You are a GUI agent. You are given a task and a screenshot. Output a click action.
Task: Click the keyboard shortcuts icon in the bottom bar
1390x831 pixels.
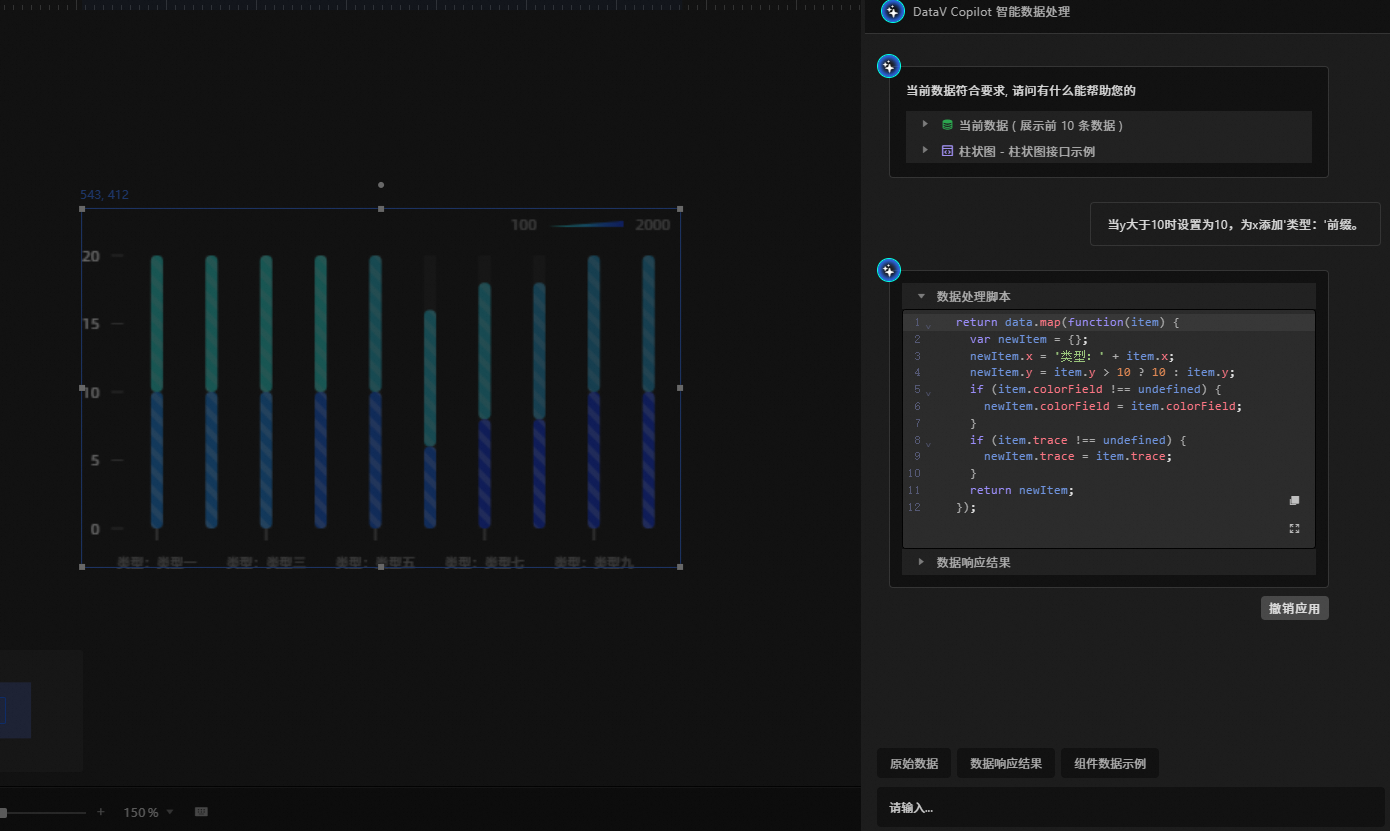[x=201, y=812]
